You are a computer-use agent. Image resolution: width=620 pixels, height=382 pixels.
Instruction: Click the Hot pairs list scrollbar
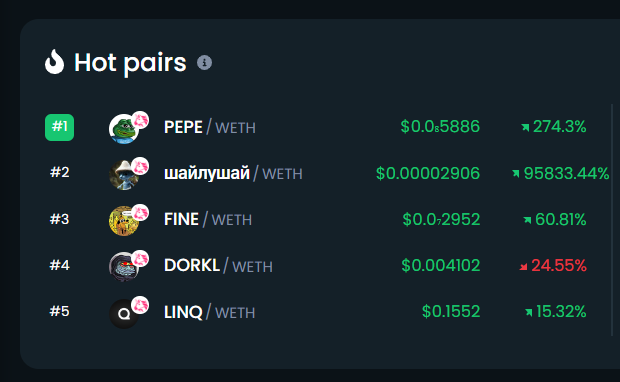tap(612, 220)
